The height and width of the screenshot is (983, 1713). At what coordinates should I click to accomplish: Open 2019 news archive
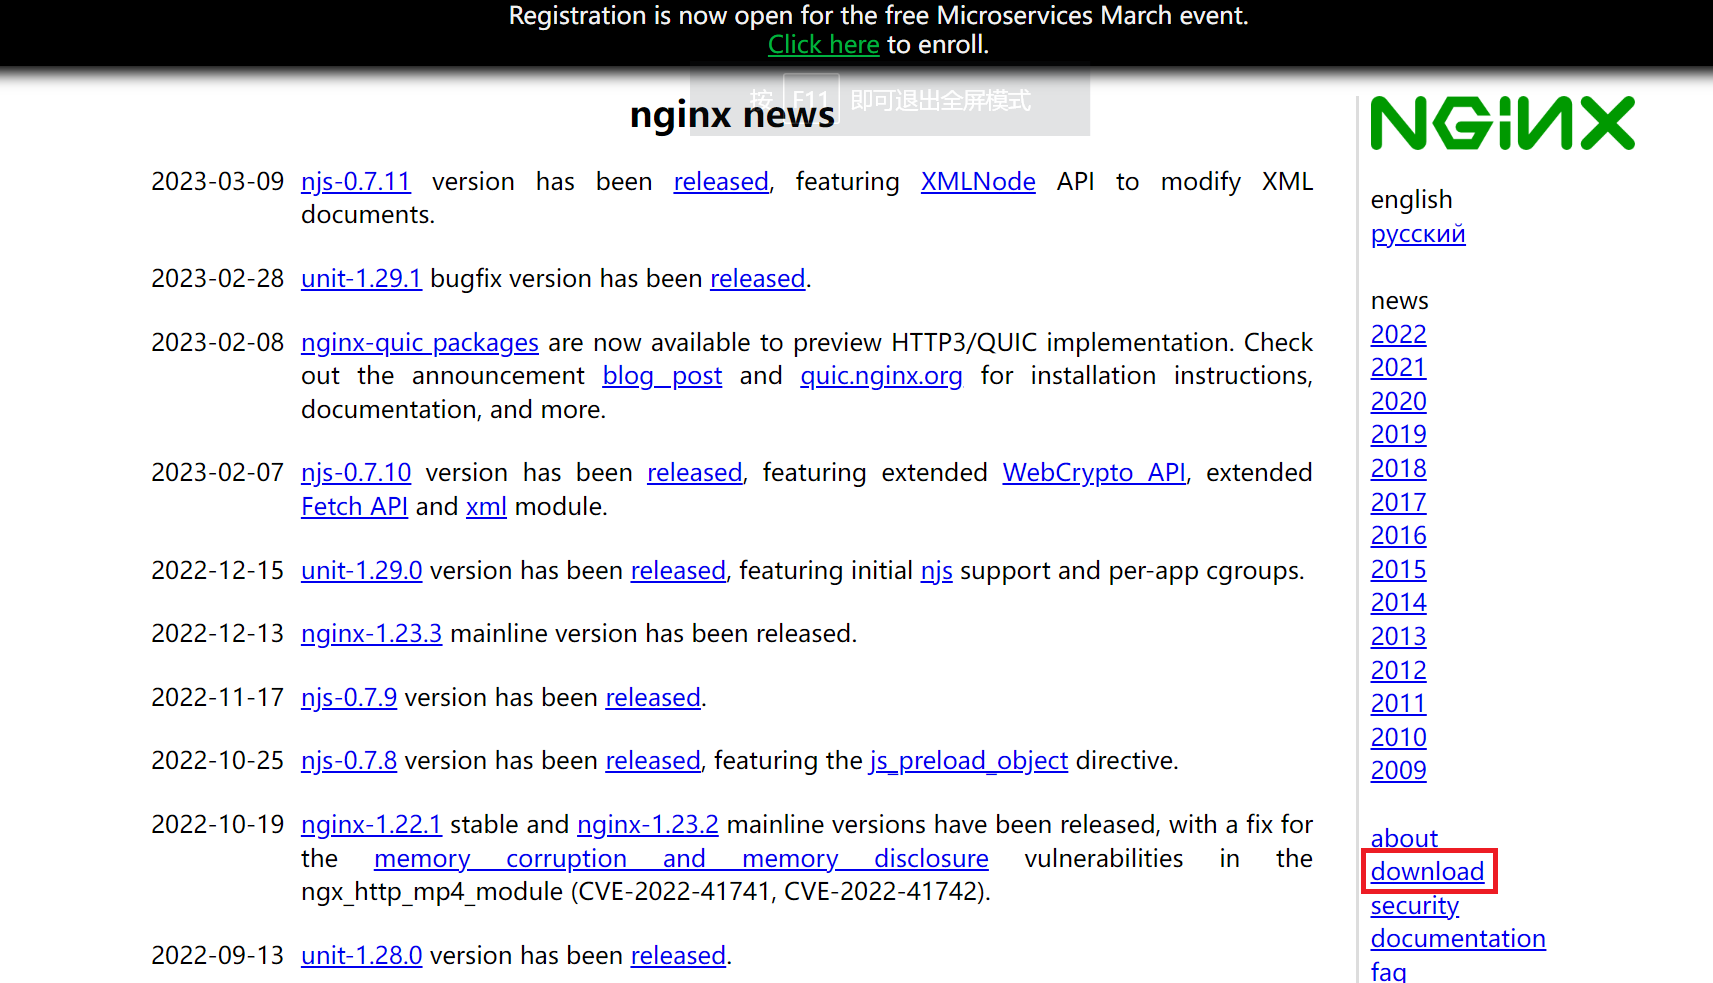tap(1398, 435)
